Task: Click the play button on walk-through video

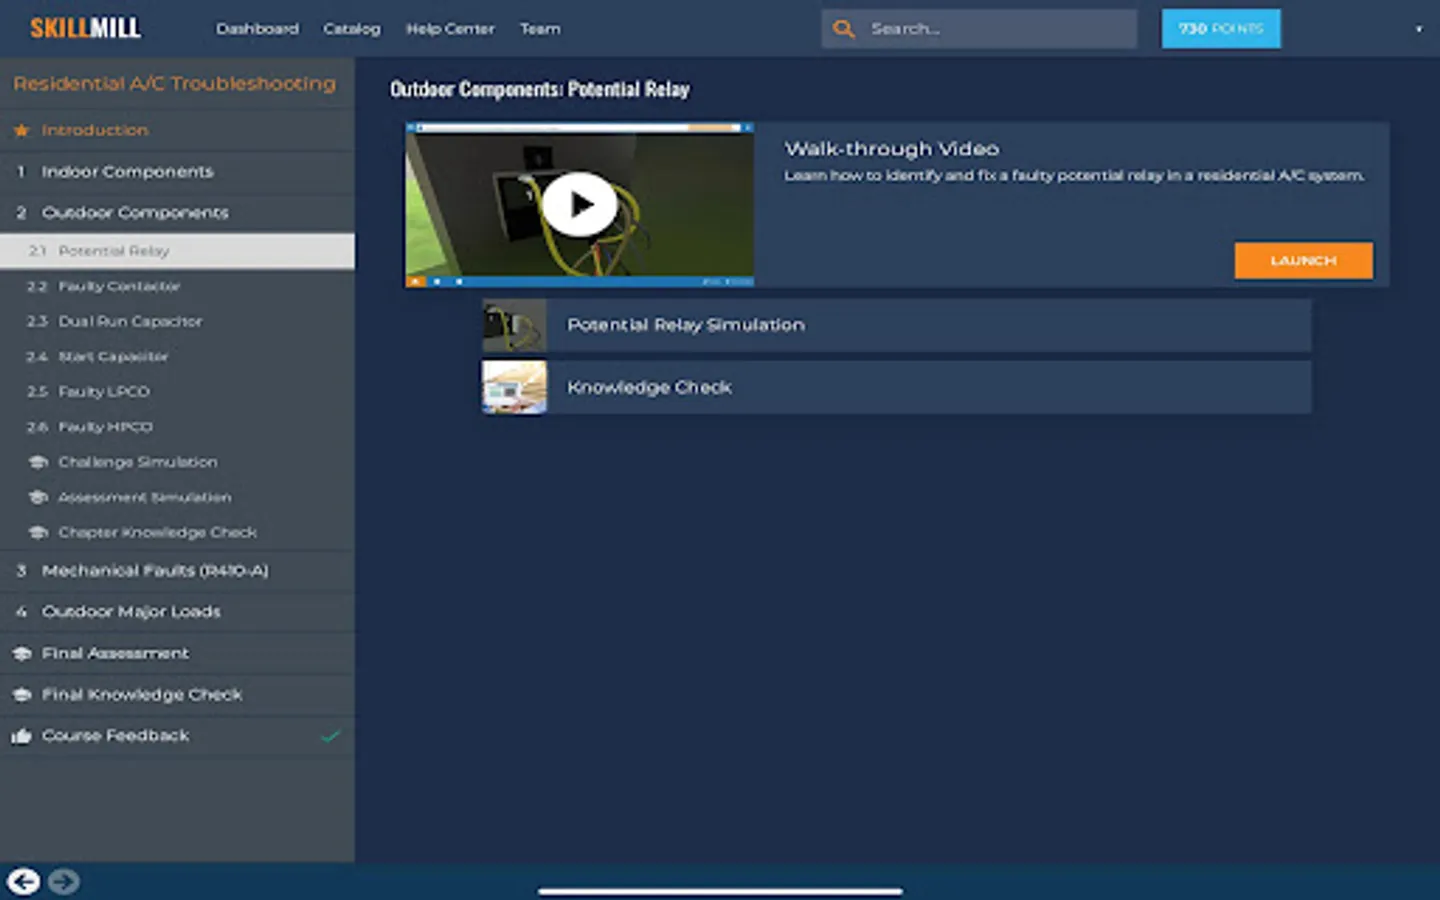Action: point(579,205)
